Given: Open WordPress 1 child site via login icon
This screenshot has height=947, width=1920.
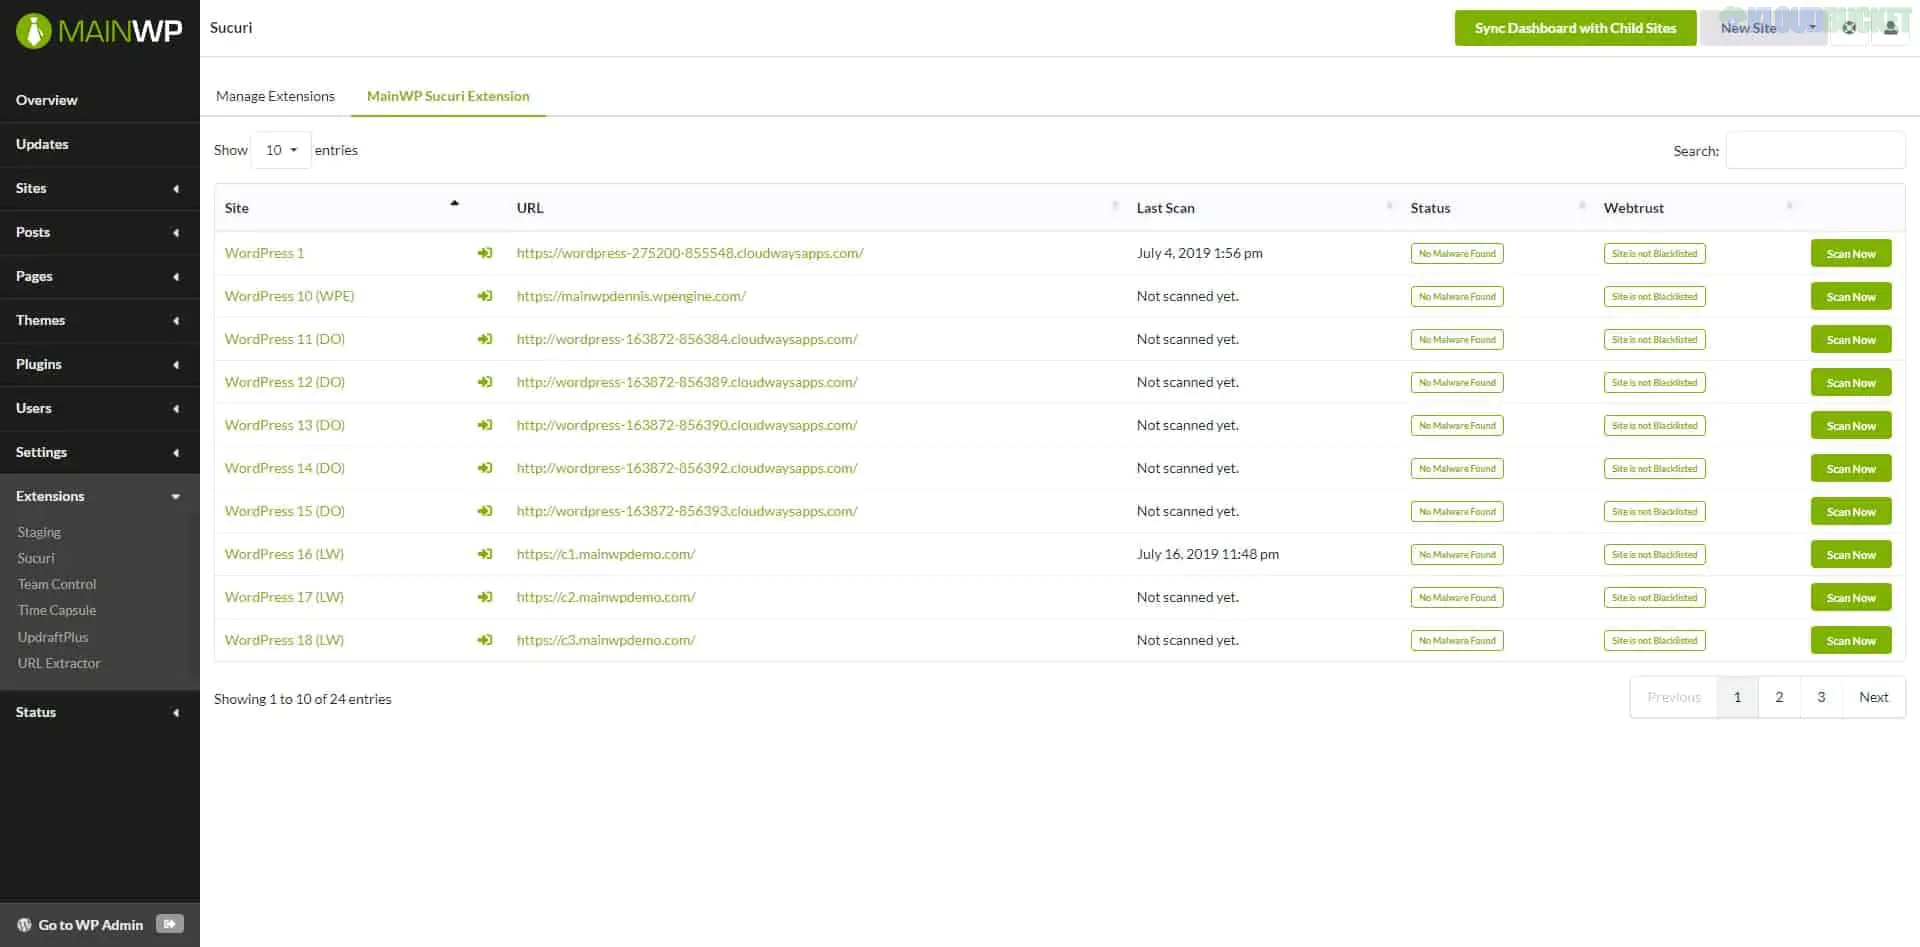Looking at the screenshot, I should (485, 253).
